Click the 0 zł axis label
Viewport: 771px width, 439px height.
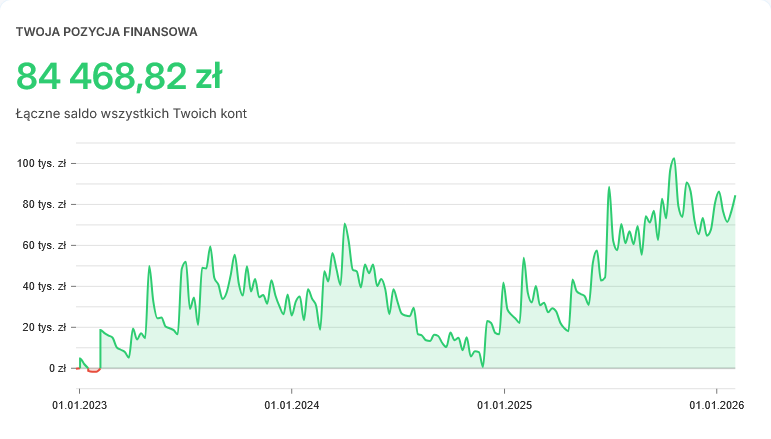(x=56, y=368)
